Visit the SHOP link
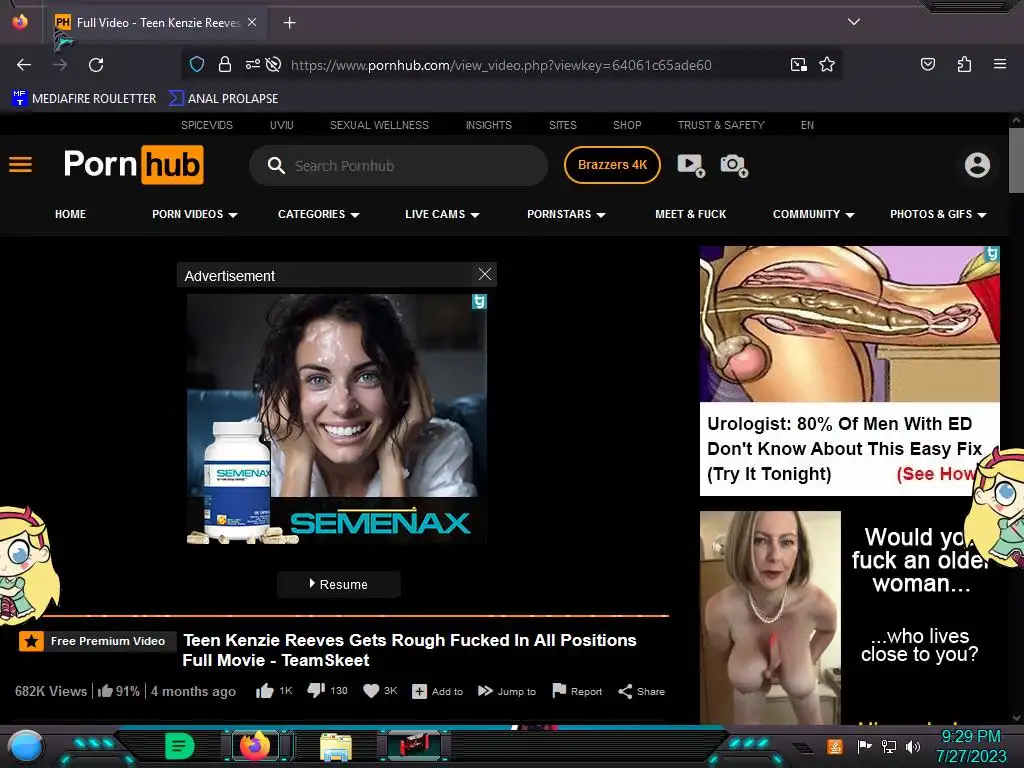 627,125
